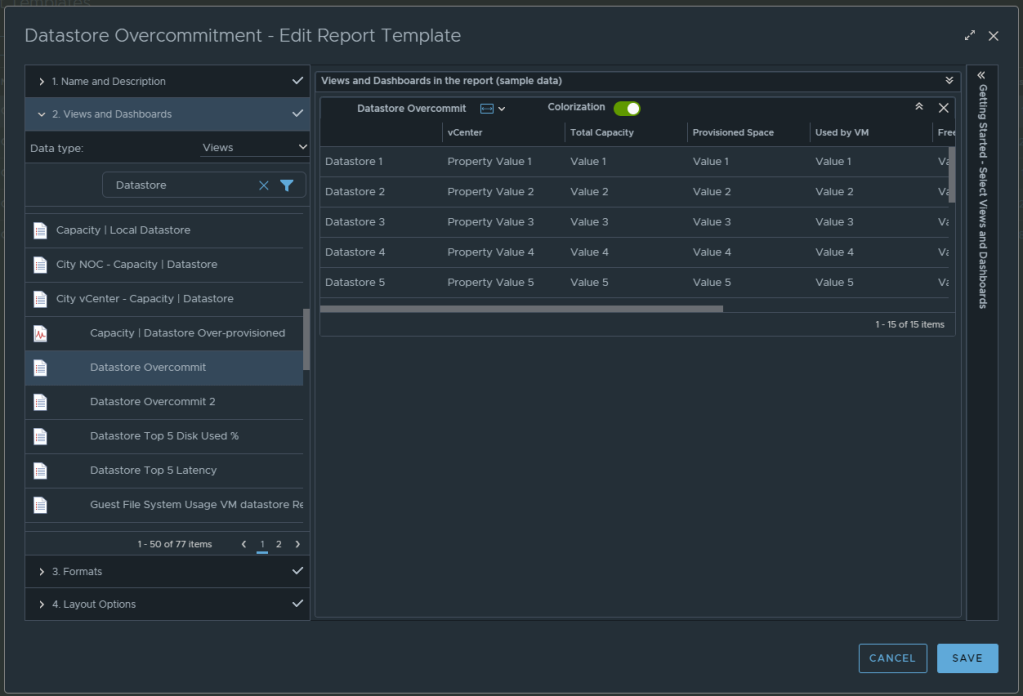Click the horizontal scrollbar in preview table
This screenshot has width=1023, height=696.
pyautogui.click(x=521, y=309)
